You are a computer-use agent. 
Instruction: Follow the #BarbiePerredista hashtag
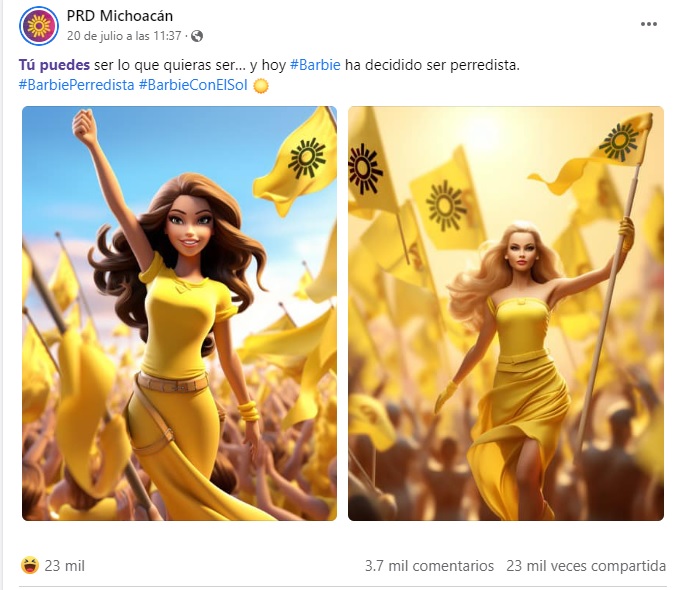77,85
